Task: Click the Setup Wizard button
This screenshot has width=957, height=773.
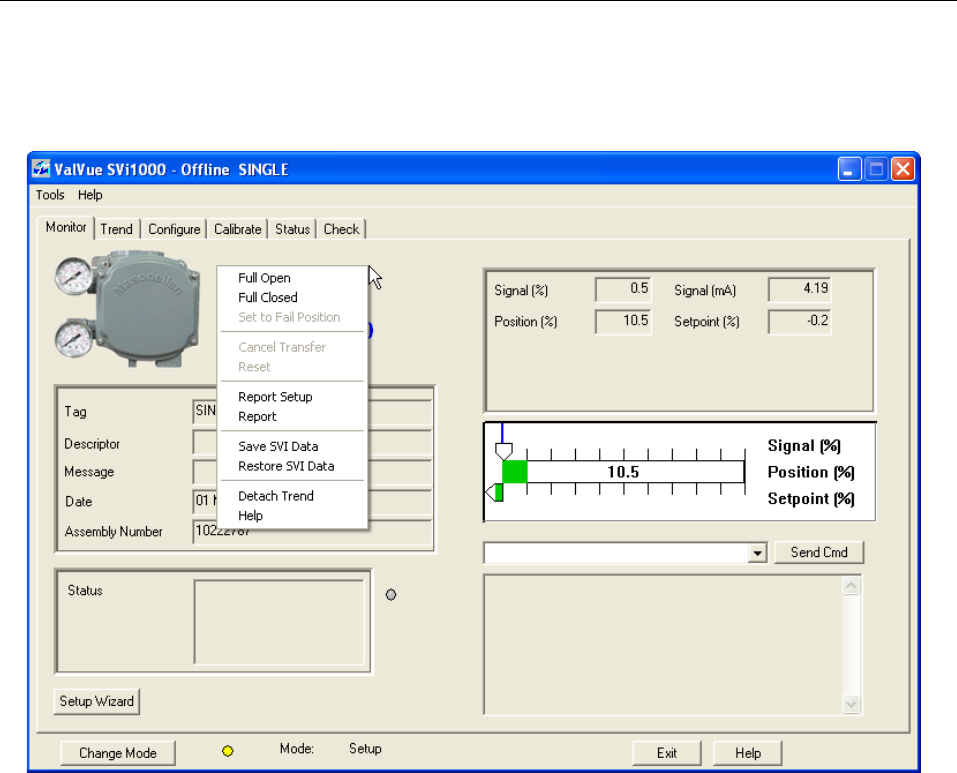Action: coord(96,701)
